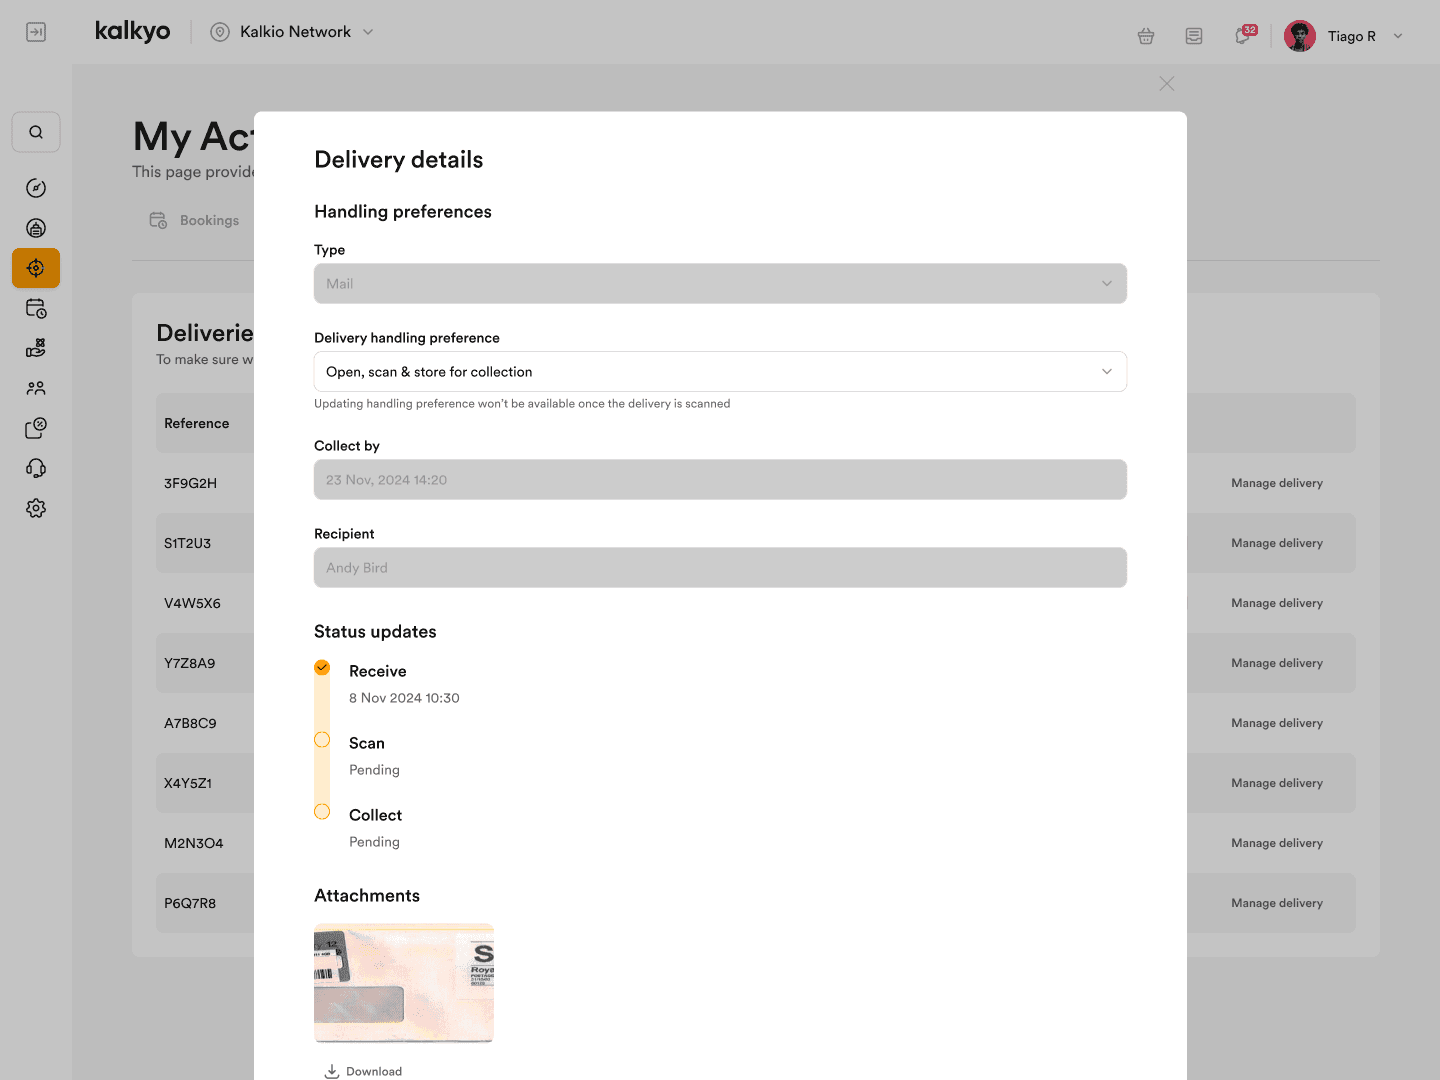Open the Kalkio Network location dropdown
Screen dimensions: 1440x1080
pos(292,32)
